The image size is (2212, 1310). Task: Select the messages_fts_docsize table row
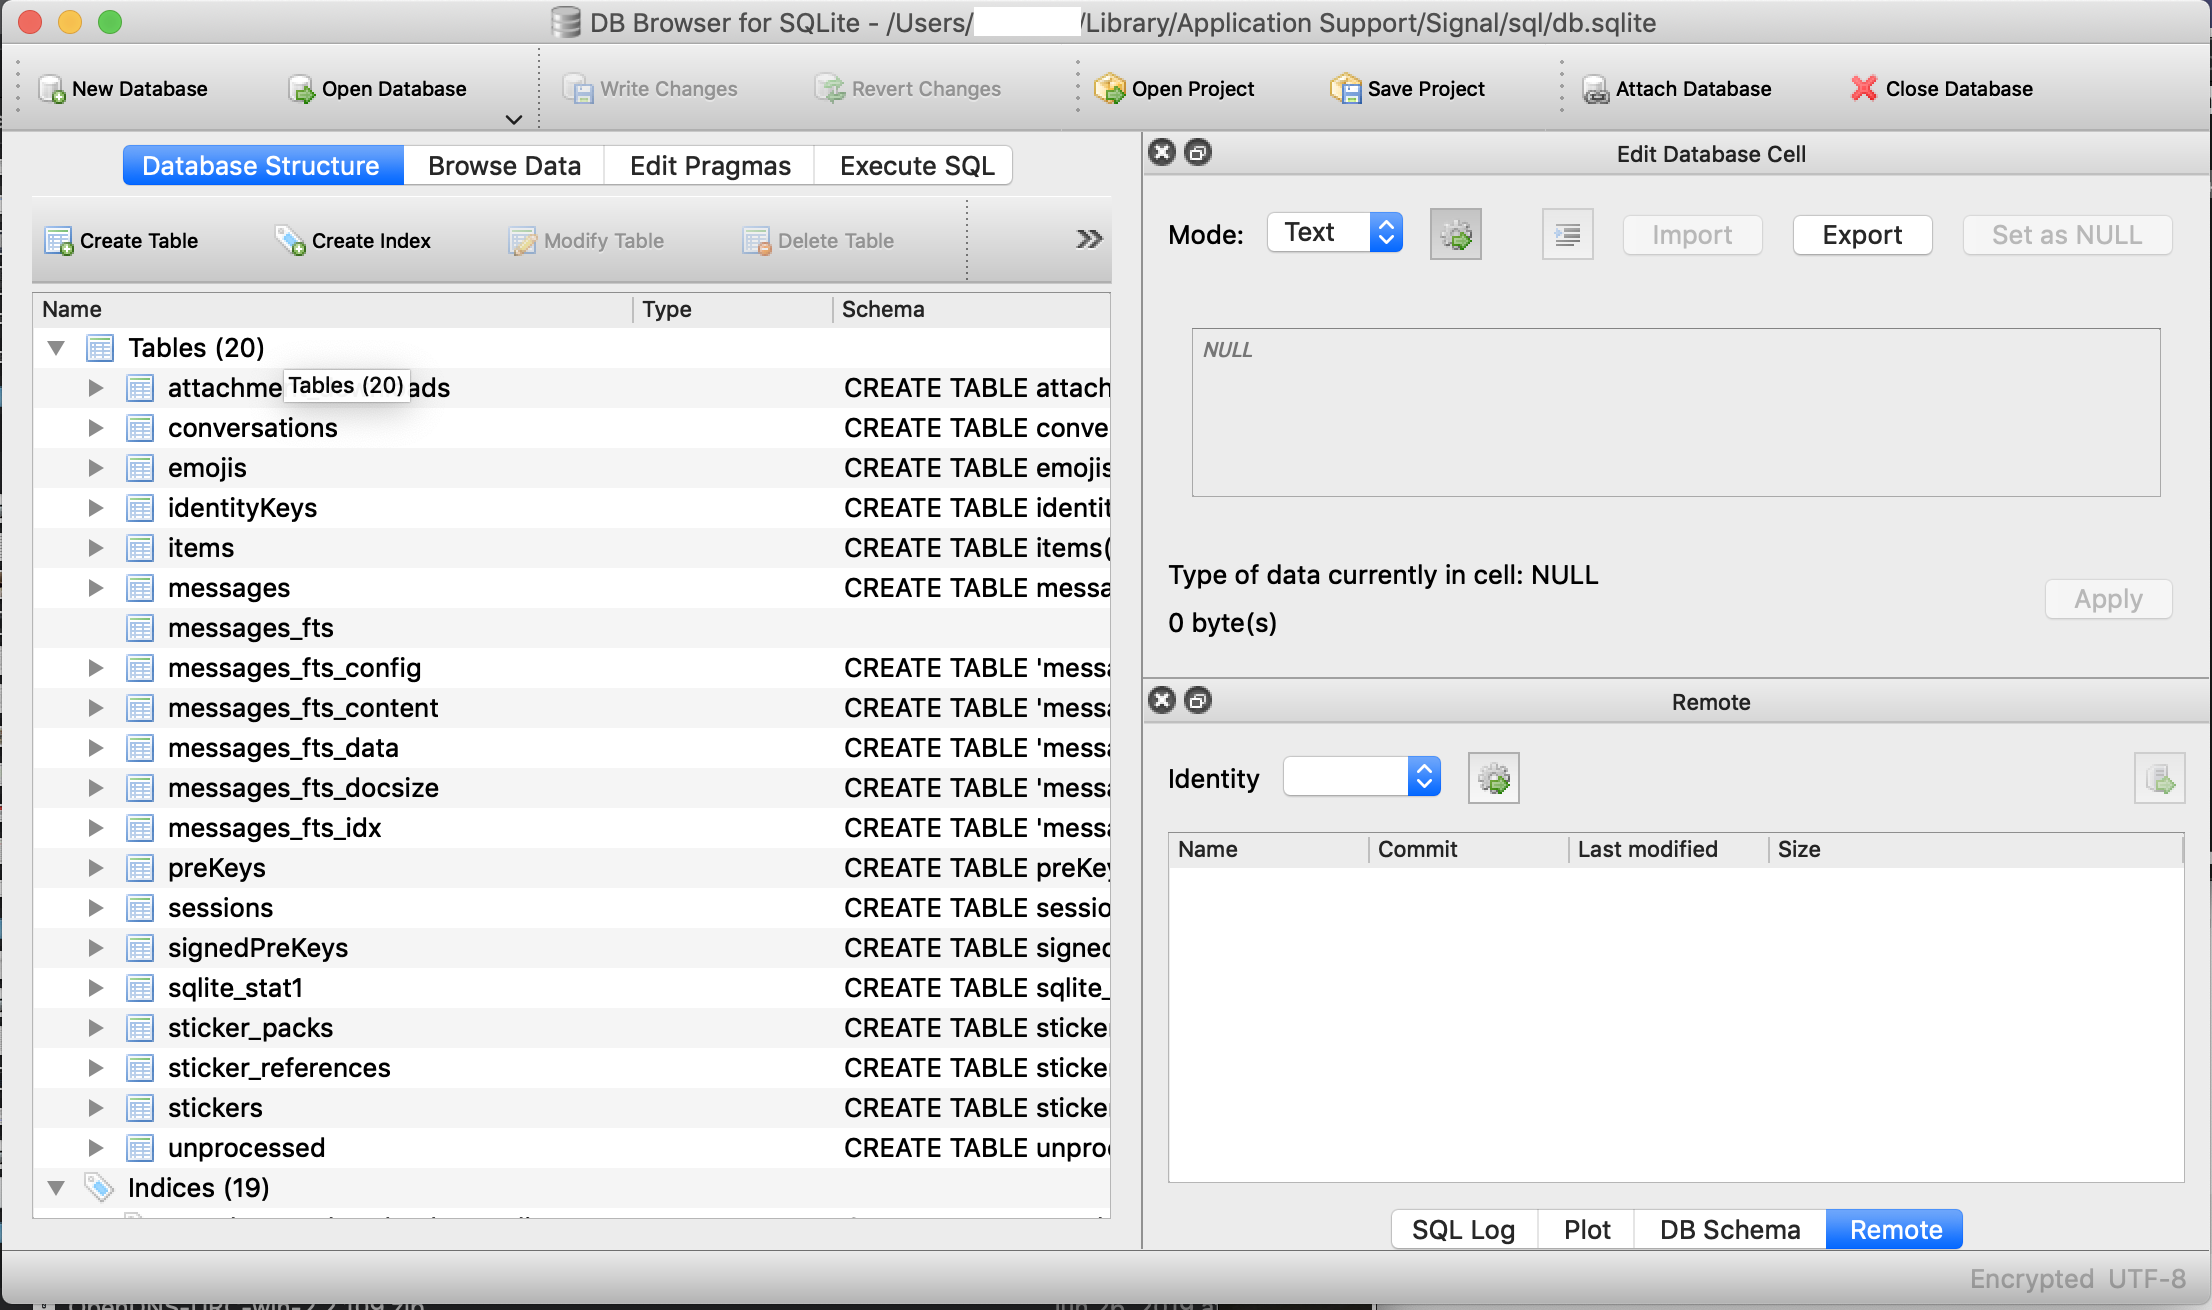click(x=572, y=788)
